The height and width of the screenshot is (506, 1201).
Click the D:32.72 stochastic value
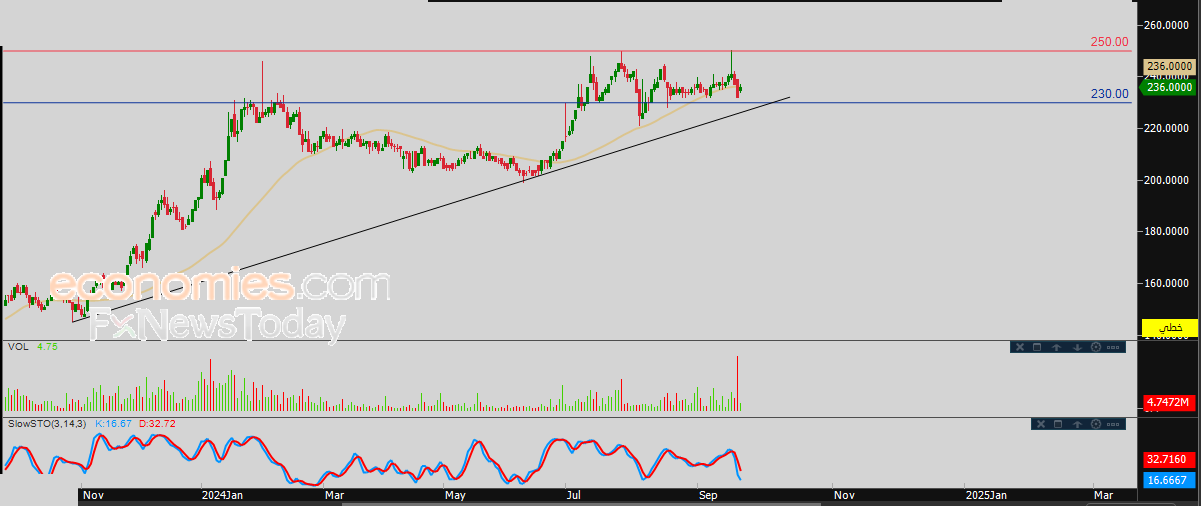(157, 424)
